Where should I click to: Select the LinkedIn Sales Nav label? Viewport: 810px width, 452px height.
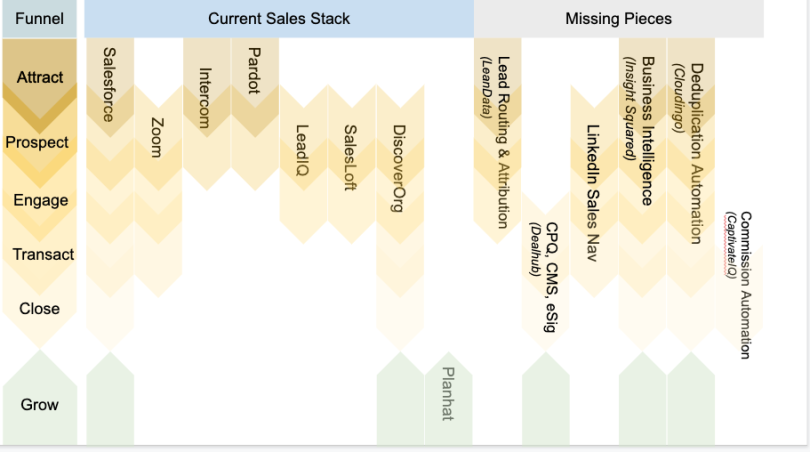coord(593,193)
